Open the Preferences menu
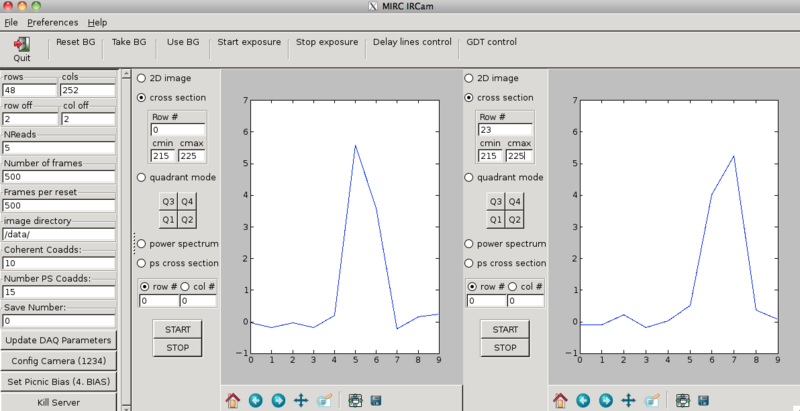 pyautogui.click(x=53, y=22)
